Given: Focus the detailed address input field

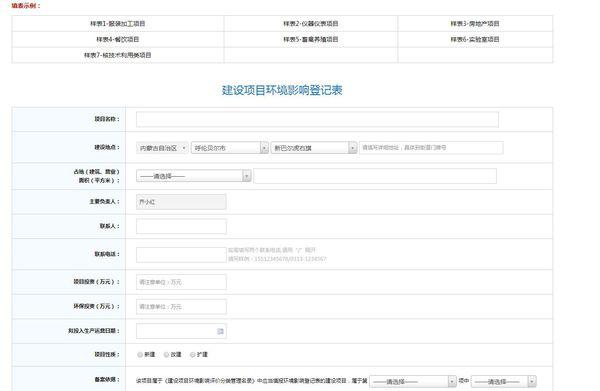Looking at the screenshot, I should 431,148.
